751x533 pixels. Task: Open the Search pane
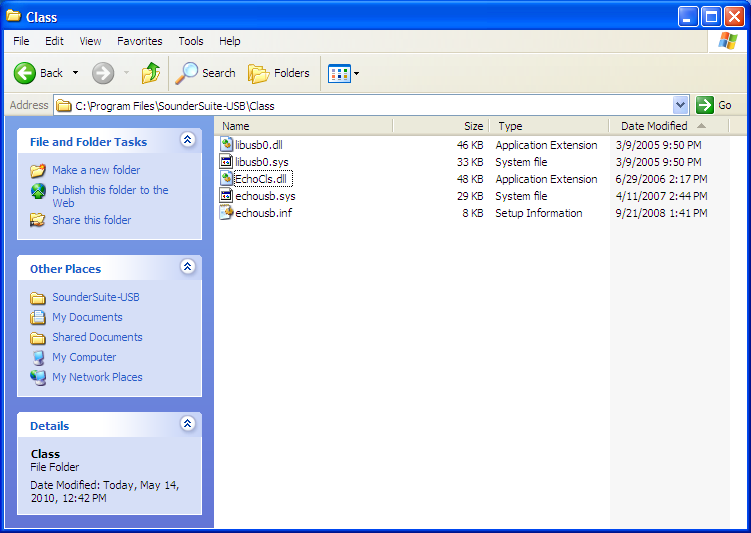(205, 73)
